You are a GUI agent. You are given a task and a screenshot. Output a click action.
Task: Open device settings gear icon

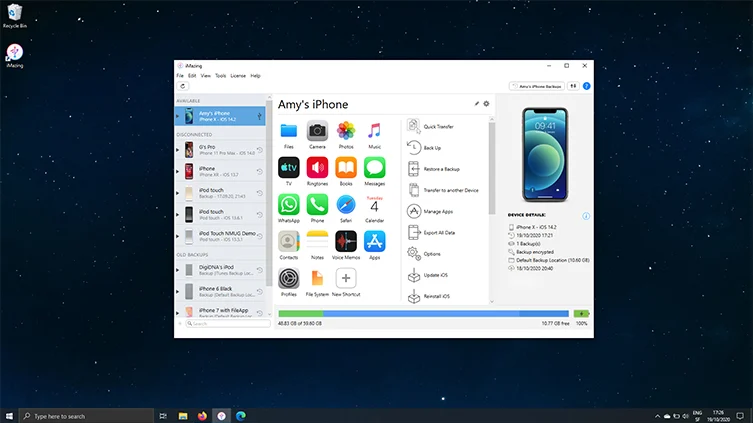pos(486,104)
